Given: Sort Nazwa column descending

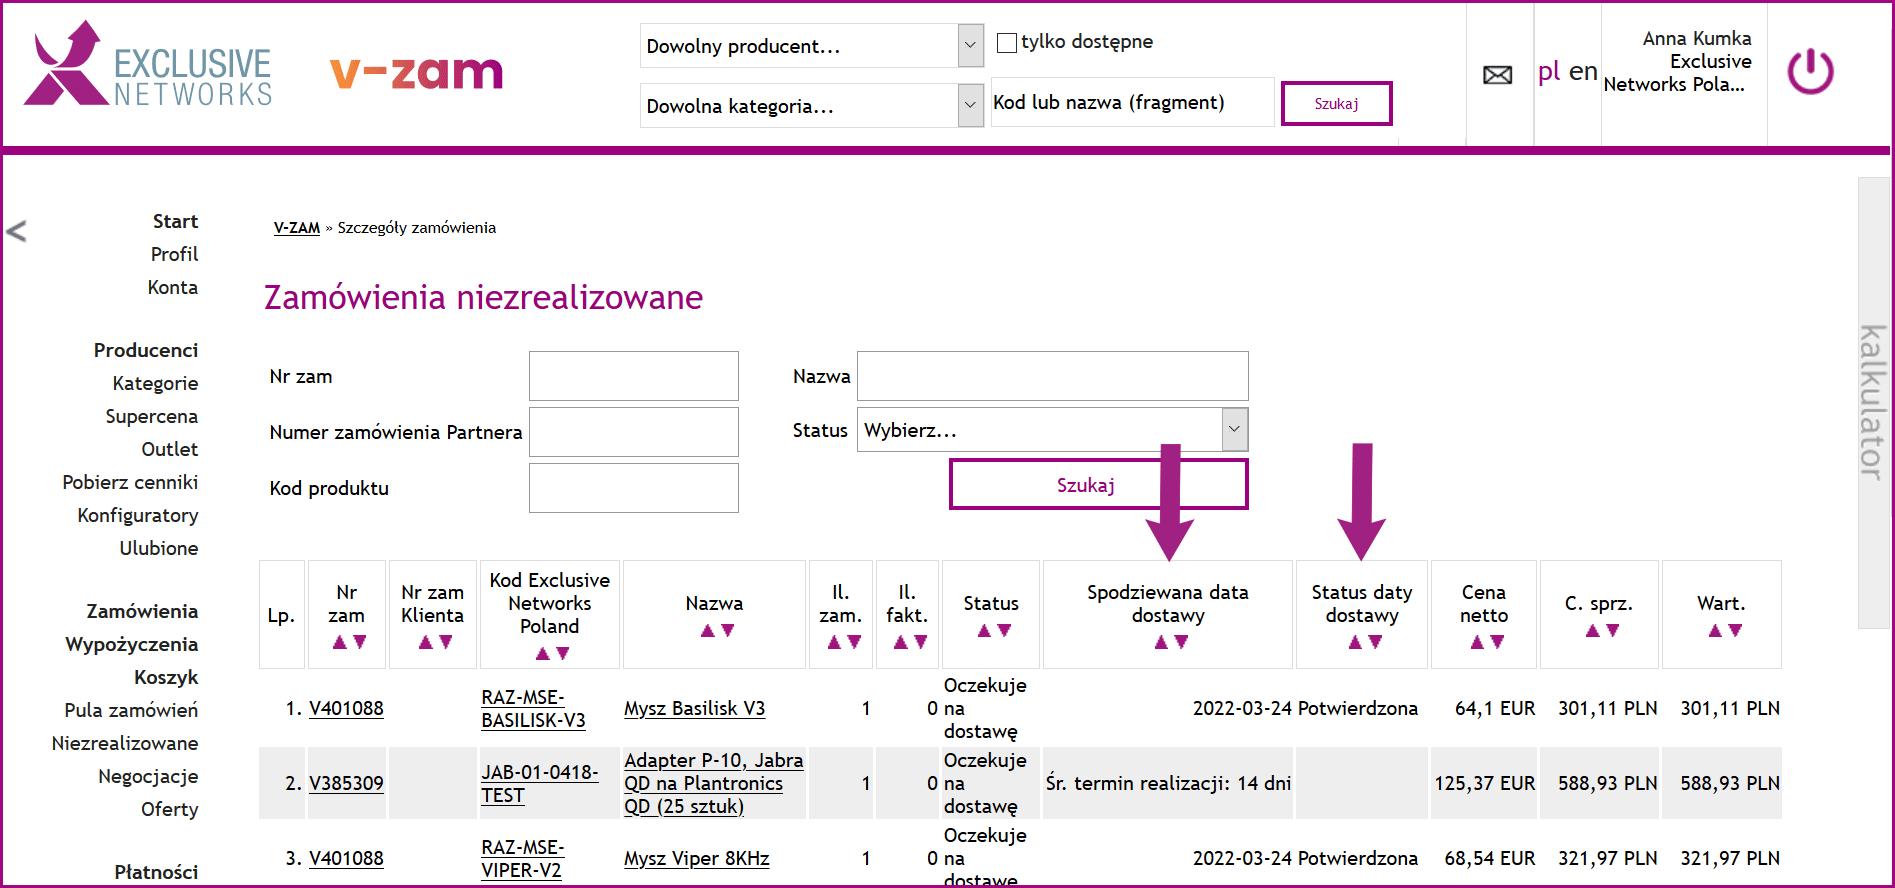Looking at the screenshot, I should [728, 631].
